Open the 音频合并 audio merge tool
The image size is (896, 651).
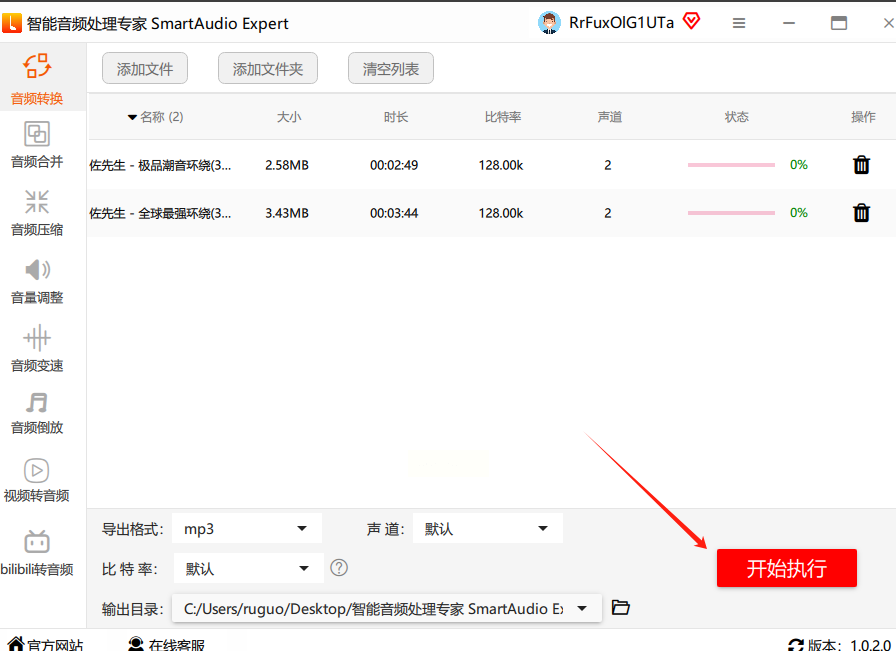(37, 145)
